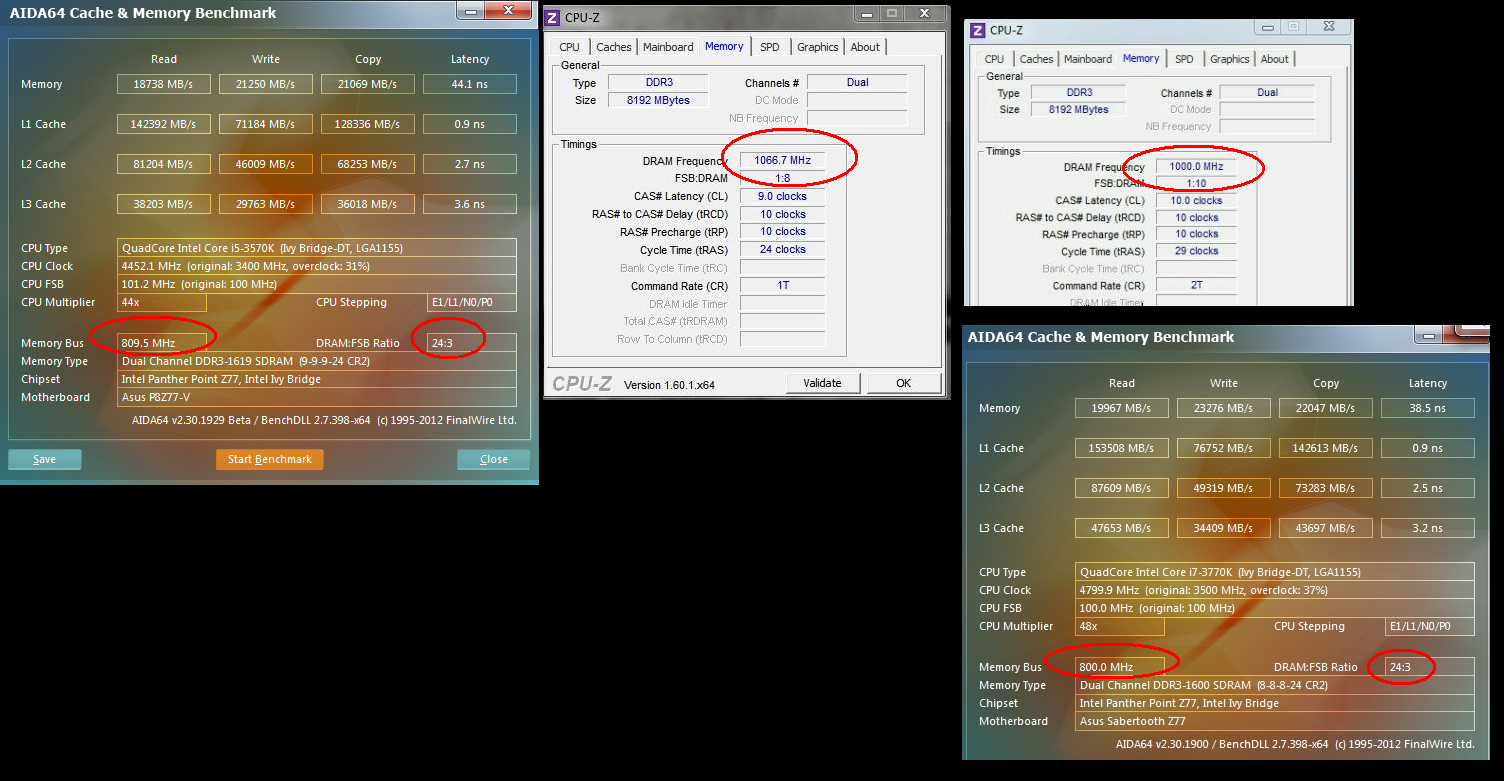Open About tab in the 1000.0 MHz CPU-Z window
Viewport: 1504px width, 781px height.
(x=1275, y=59)
